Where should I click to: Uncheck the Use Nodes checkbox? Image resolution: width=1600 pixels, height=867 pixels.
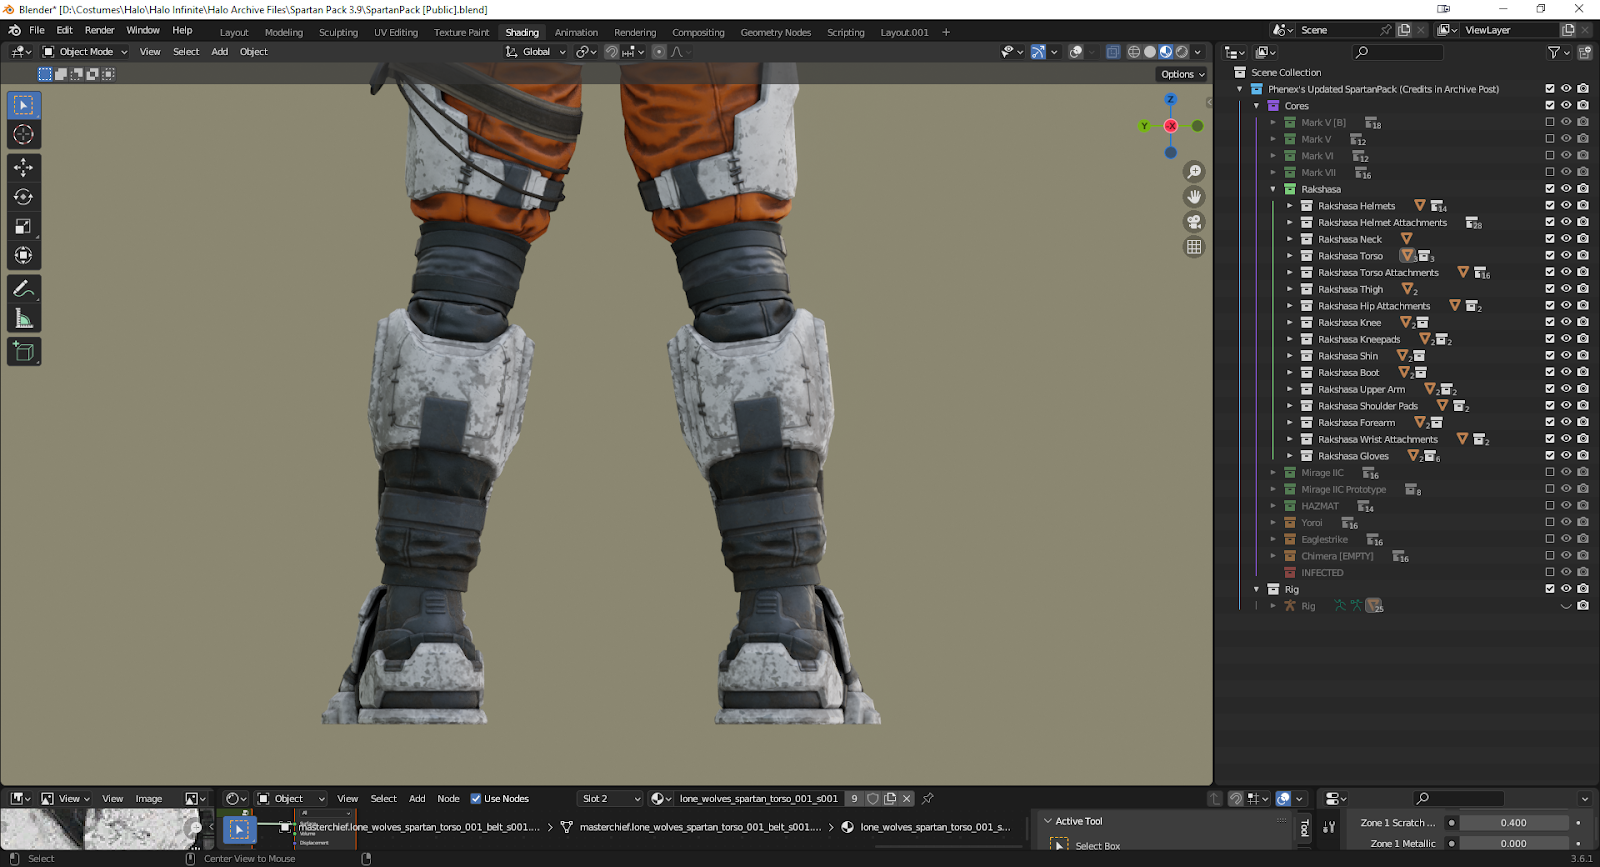click(476, 799)
